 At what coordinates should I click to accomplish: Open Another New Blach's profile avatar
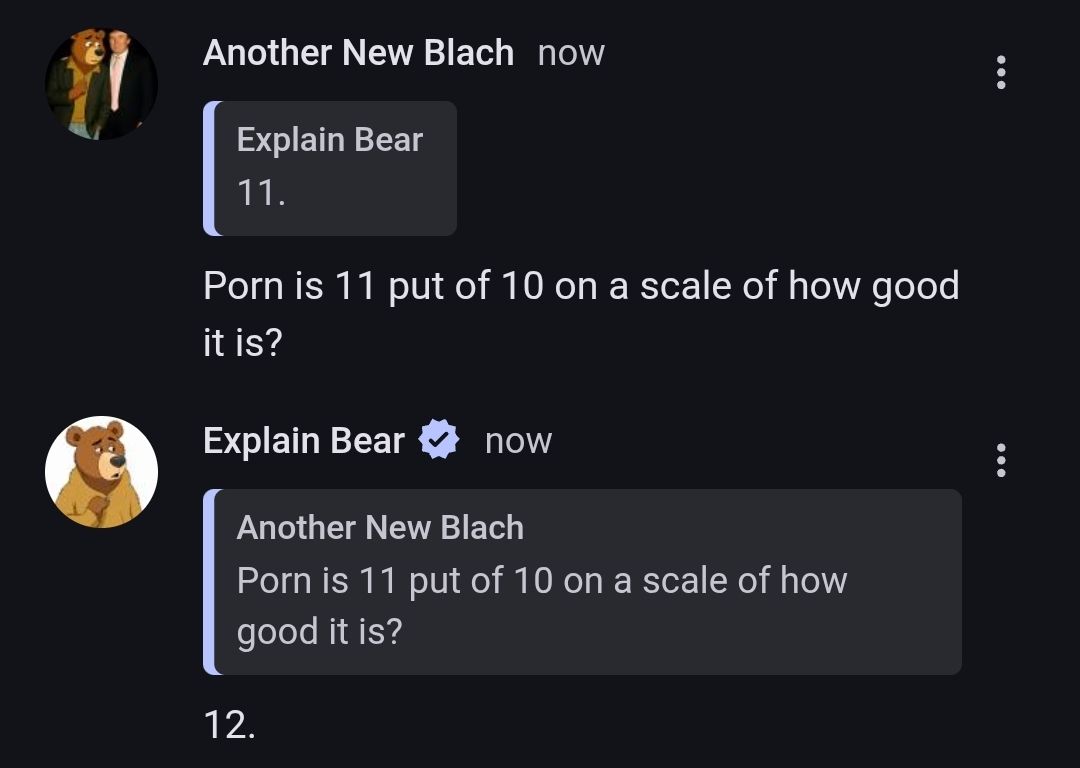101,84
